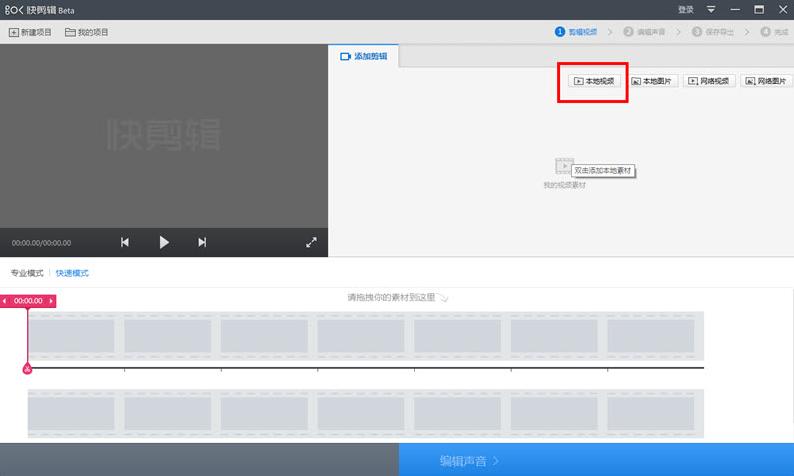Viewport: 794px width, 476px height.
Task: Select the 添加剪辑 tab
Action: point(363,56)
